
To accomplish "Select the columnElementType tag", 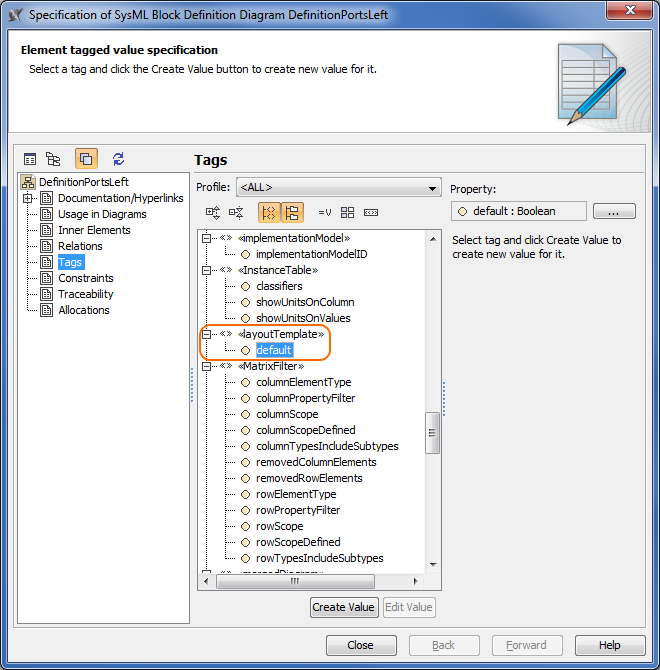I will tap(304, 382).
